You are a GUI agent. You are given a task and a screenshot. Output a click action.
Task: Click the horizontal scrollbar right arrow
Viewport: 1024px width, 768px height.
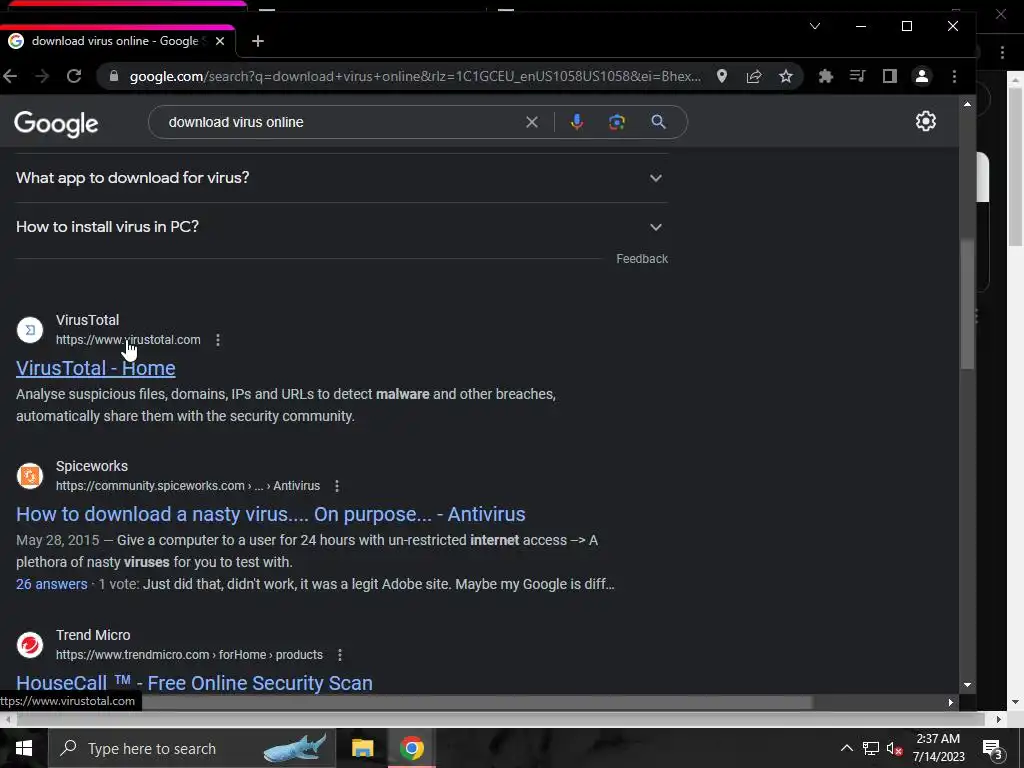pyautogui.click(x=951, y=703)
